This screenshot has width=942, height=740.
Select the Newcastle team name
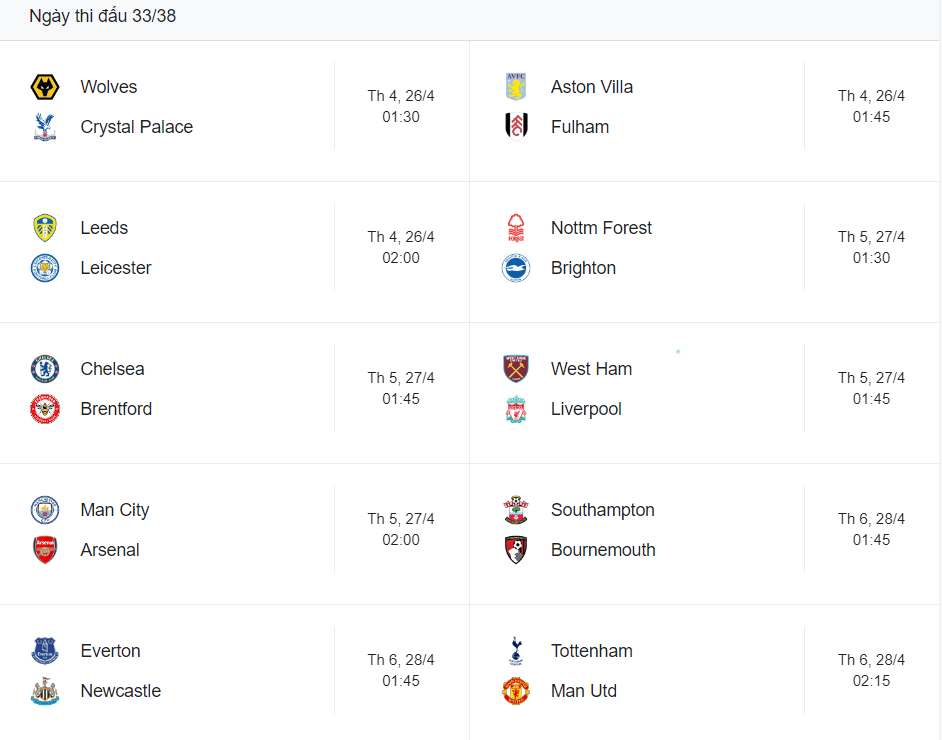click(x=121, y=691)
